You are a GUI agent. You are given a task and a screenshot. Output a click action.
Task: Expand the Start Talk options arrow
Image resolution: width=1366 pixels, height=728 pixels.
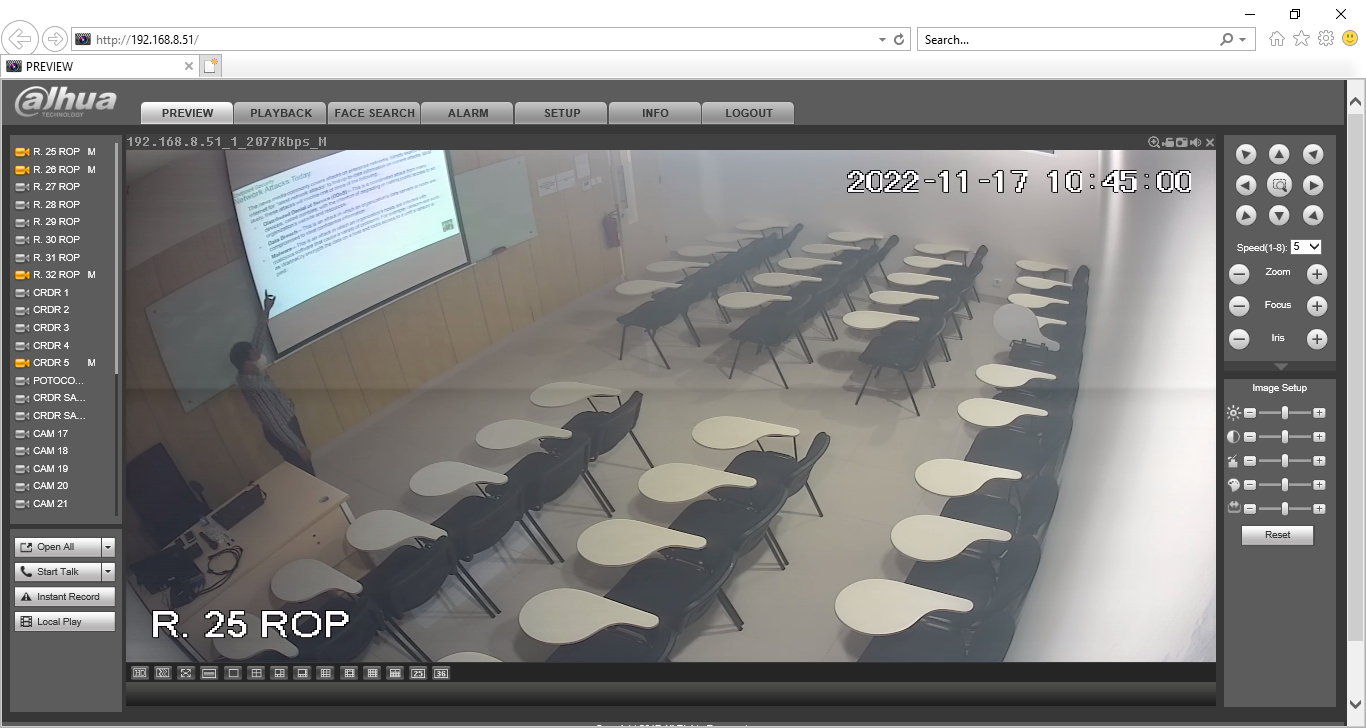pyautogui.click(x=108, y=572)
